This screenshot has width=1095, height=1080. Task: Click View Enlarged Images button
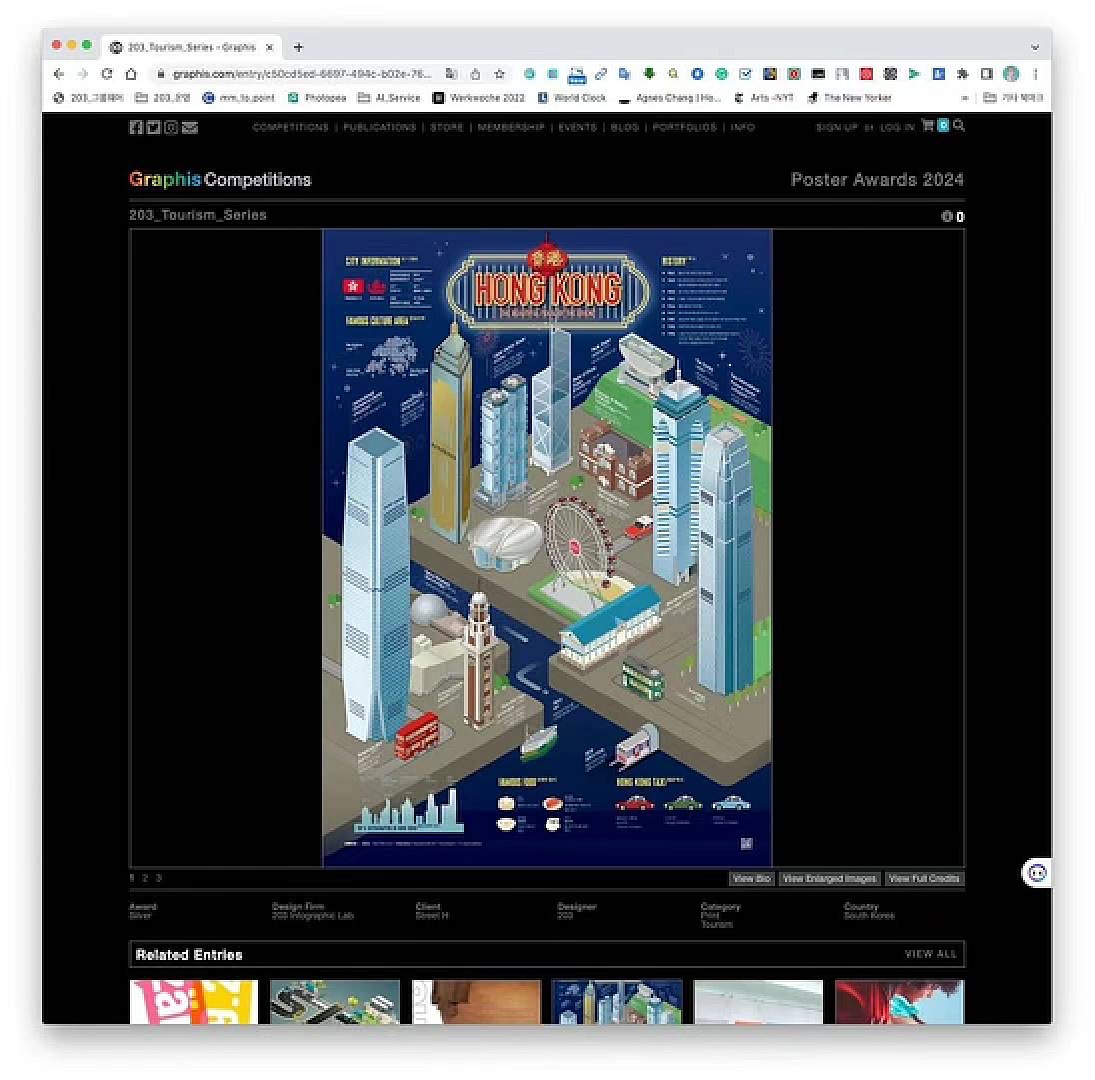(x=829, y=878)
